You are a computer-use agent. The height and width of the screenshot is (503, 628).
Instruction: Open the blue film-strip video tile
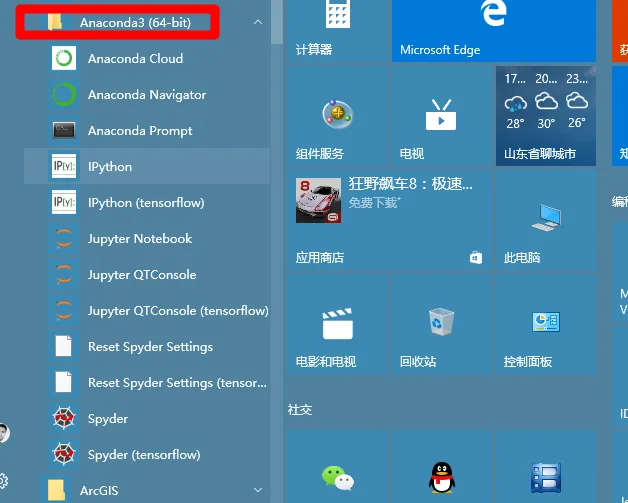tap(546, 467)
